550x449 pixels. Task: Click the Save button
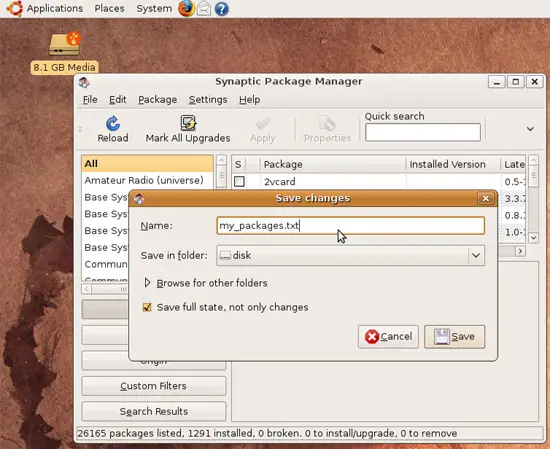click(x=455, y=336)
